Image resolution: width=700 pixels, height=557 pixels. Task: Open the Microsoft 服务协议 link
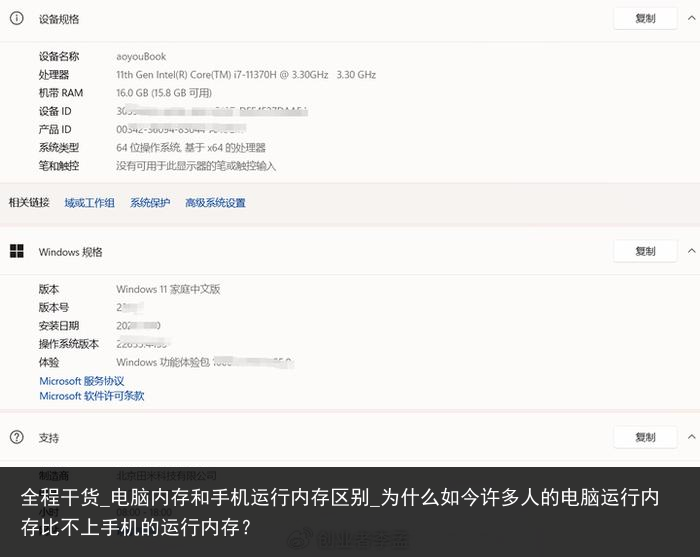82,381
